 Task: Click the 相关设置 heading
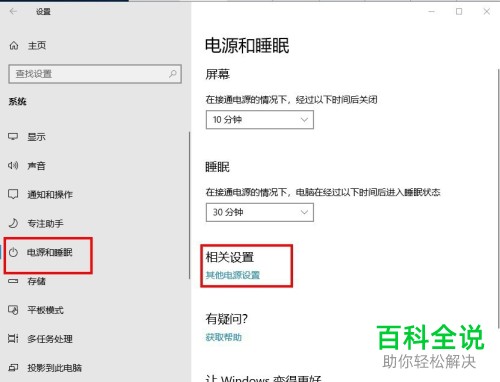point(230,257)
